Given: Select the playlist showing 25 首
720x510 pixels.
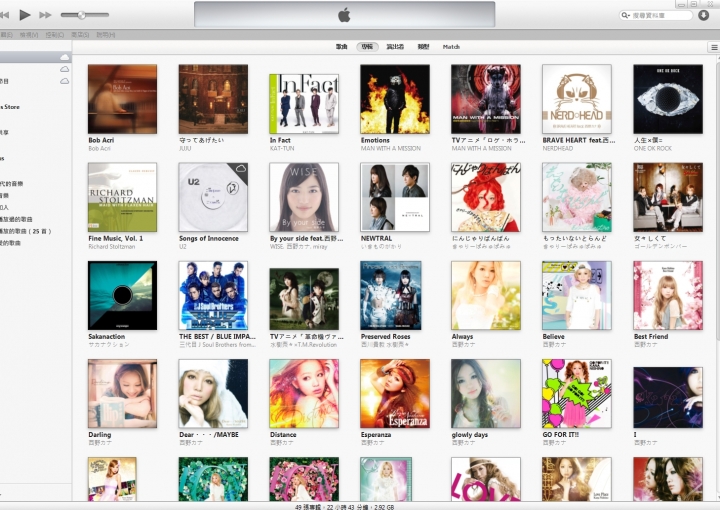Looking at the screenshot, I should tap(26, 231).
